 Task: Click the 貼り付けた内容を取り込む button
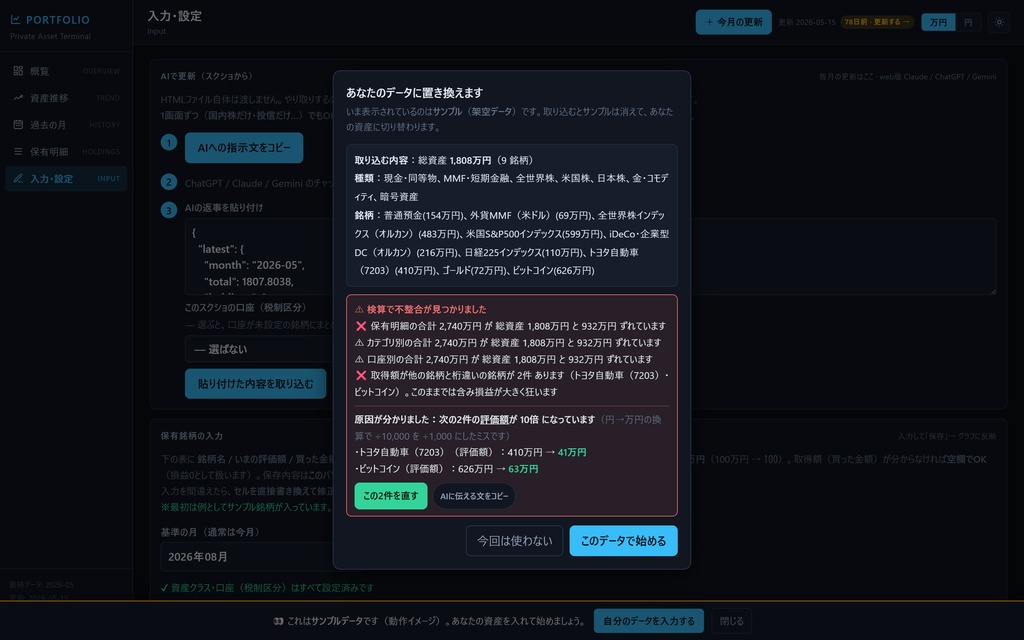coord(255,383)
